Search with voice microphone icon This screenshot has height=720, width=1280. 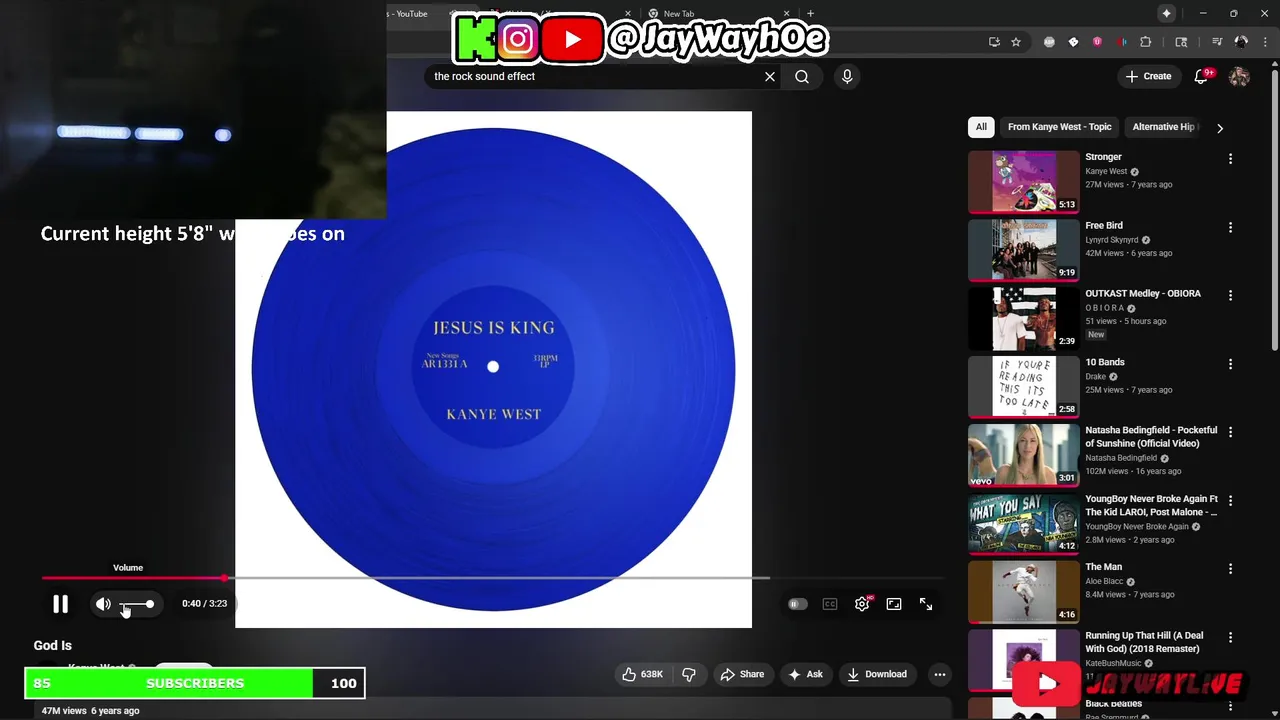(847, 76)
